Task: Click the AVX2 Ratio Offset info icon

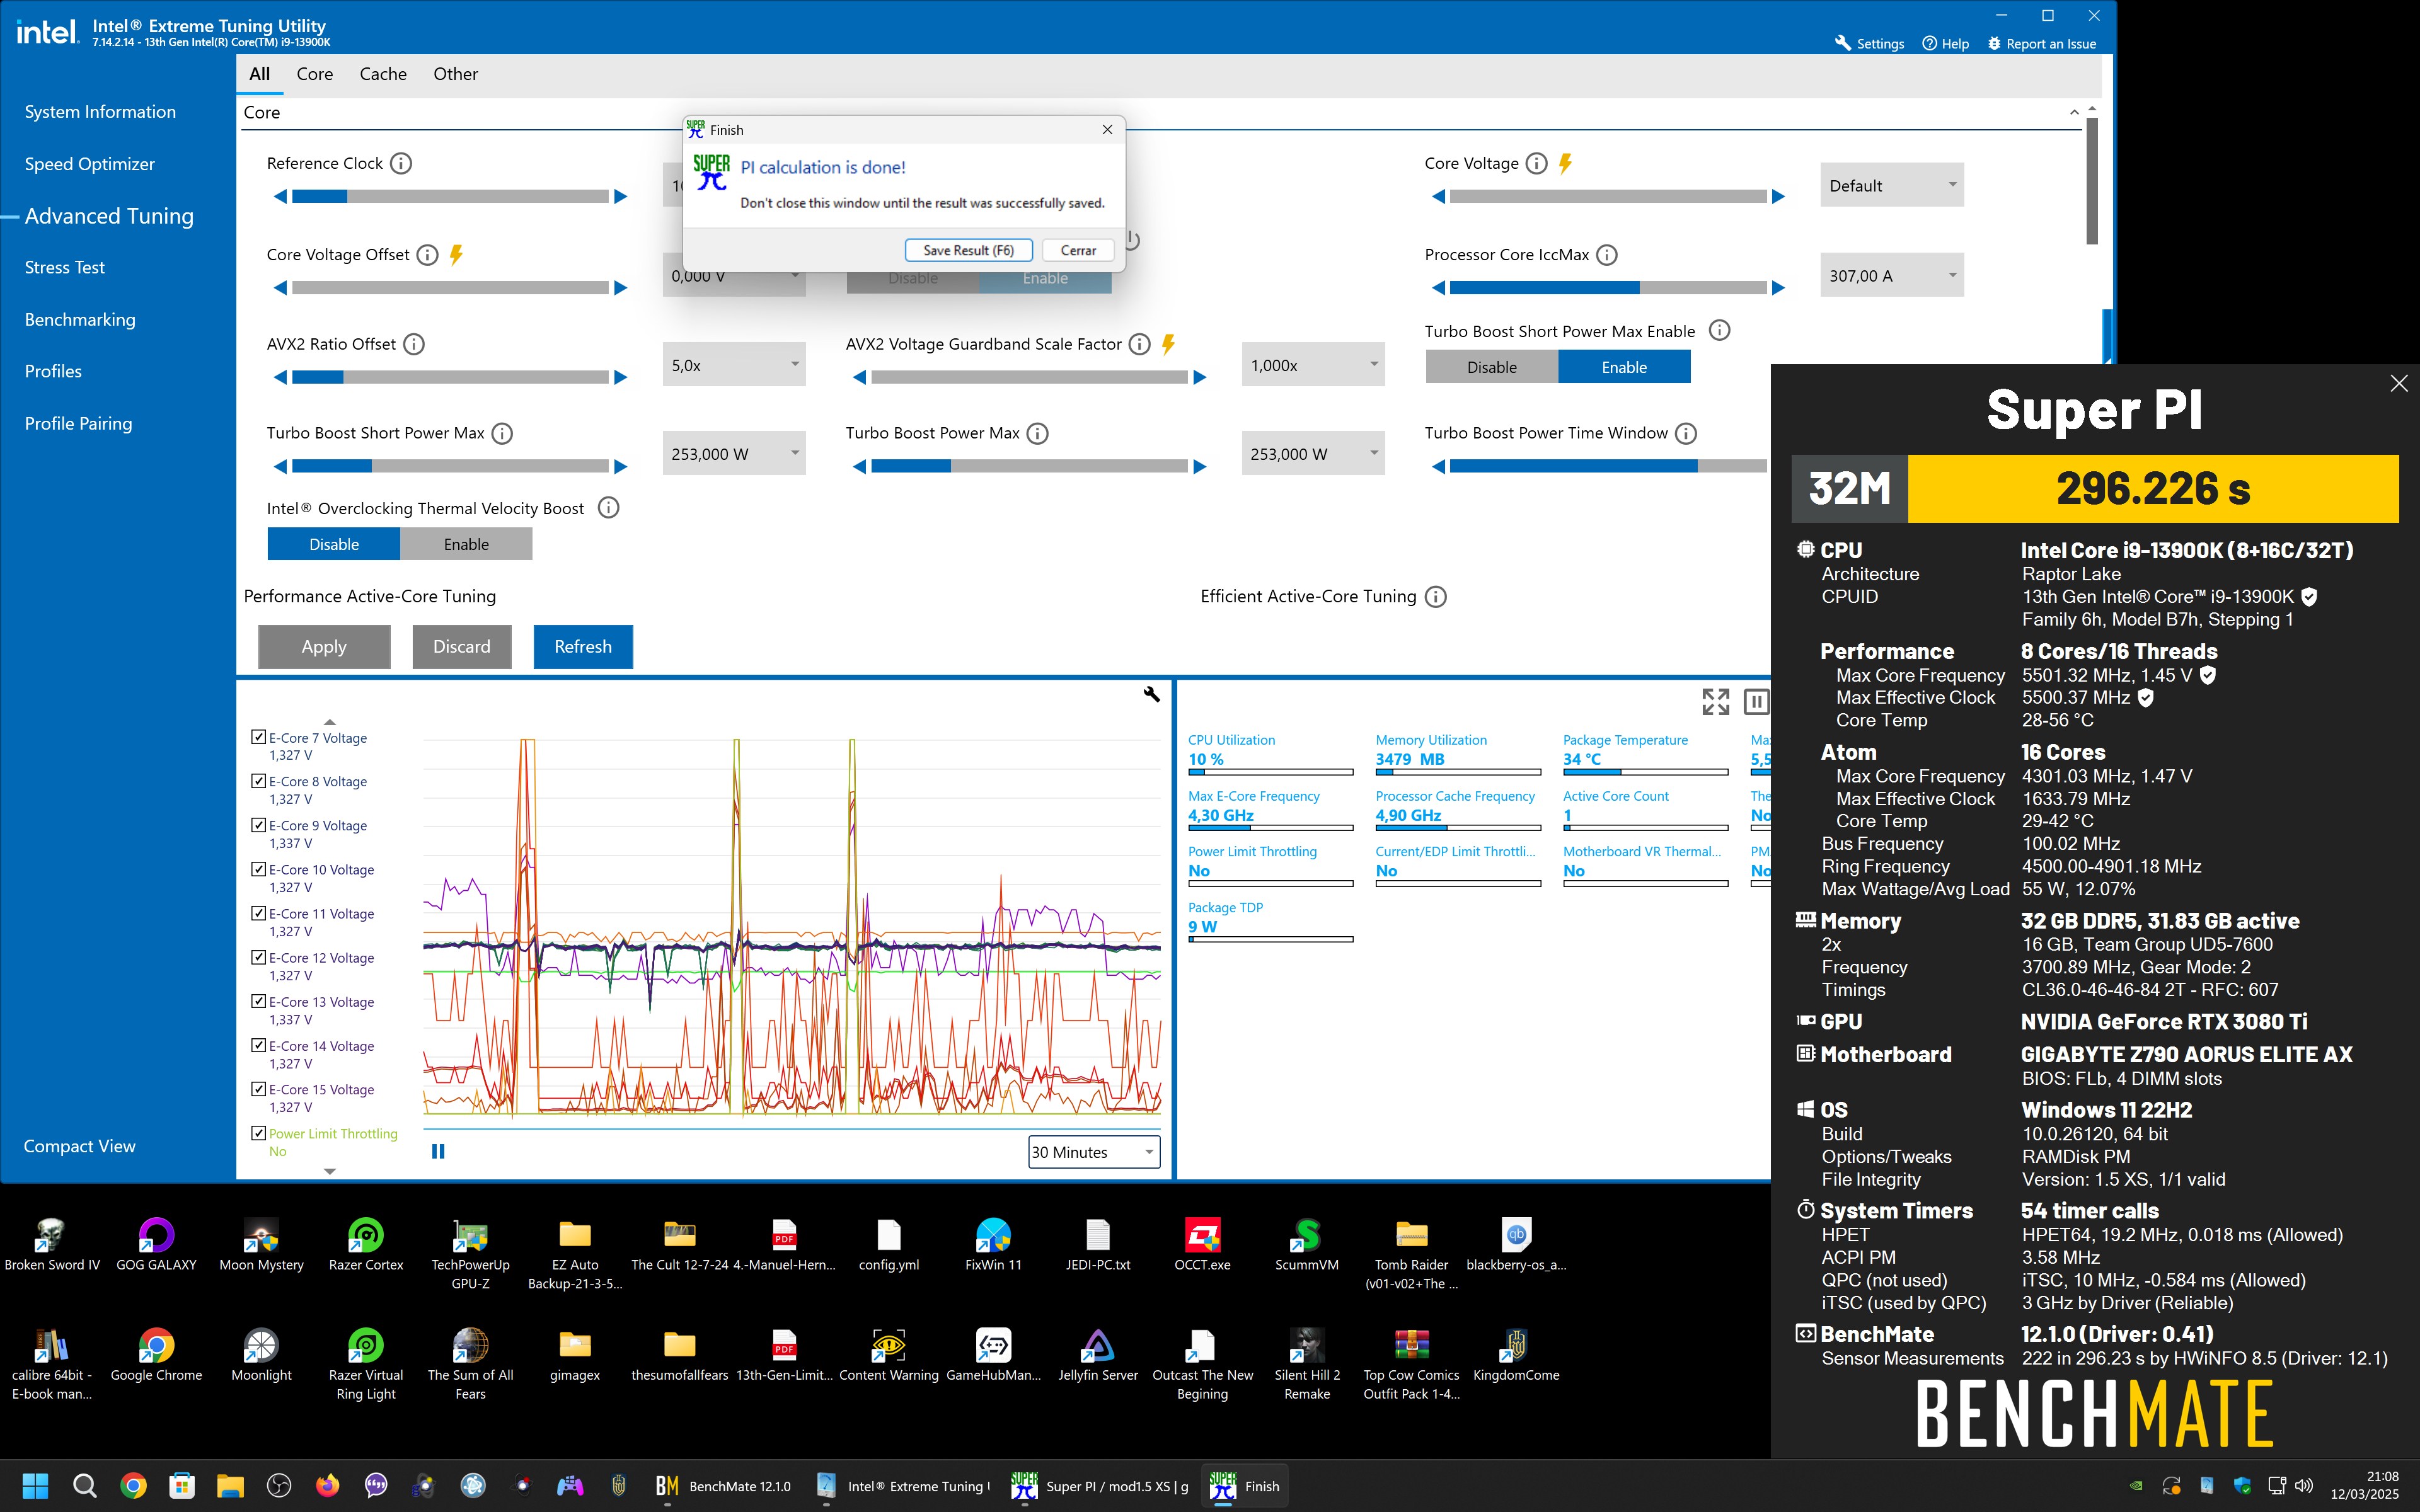Action: tap(414, 344)
